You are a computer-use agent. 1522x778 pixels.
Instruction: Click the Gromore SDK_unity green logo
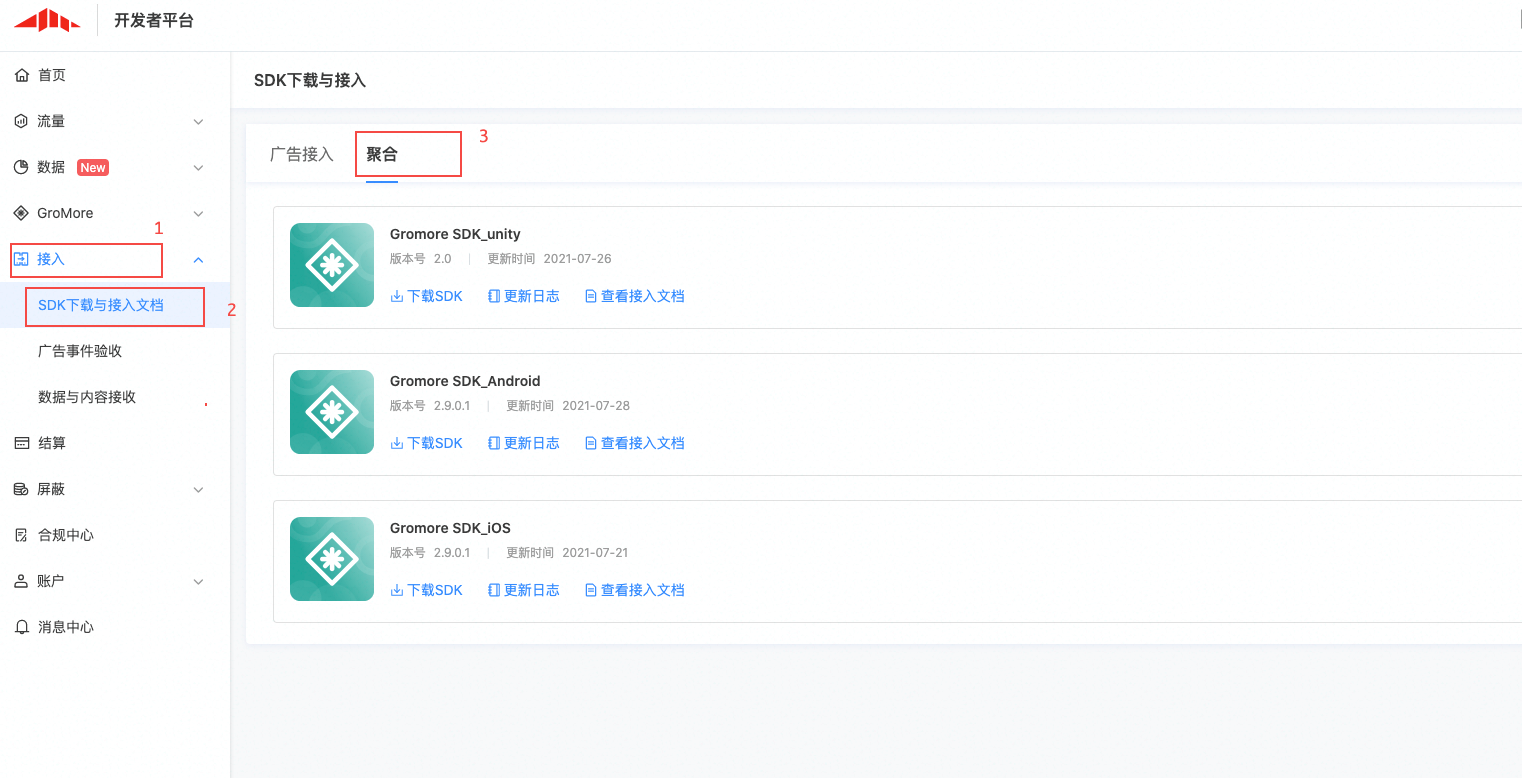pyautogui.click(x=332, y=265)
